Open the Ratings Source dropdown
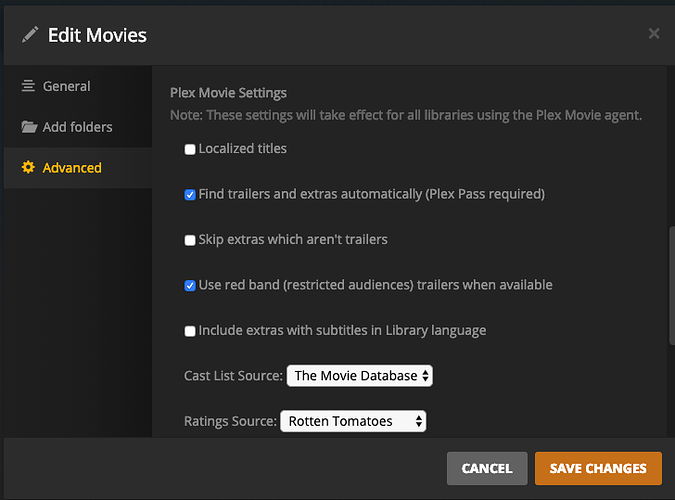The width and height of the screenshot is (675, 500). [353, 421]
